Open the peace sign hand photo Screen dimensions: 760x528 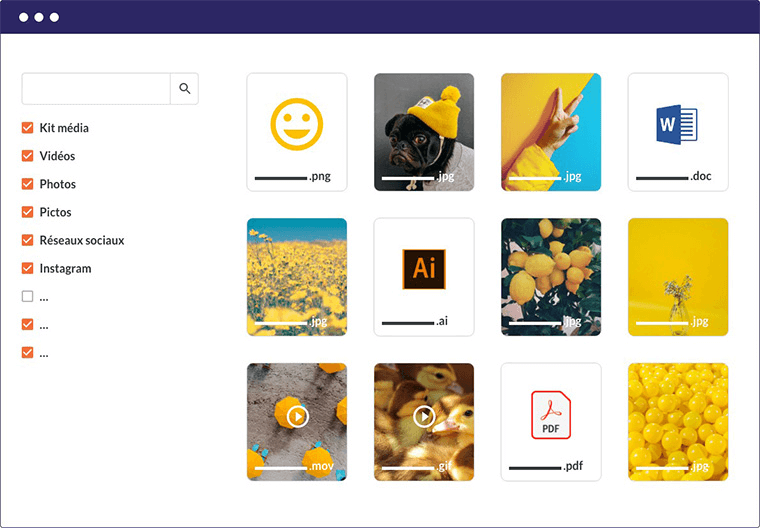click(551, 132)
